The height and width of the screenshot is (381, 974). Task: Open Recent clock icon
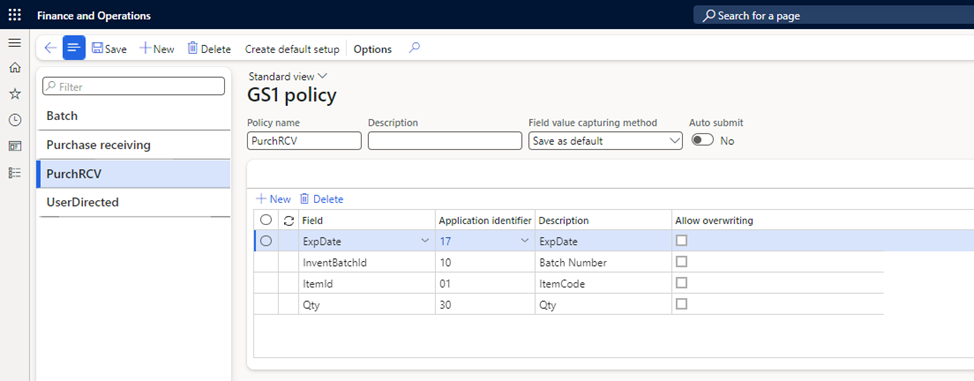click(14, 120)
